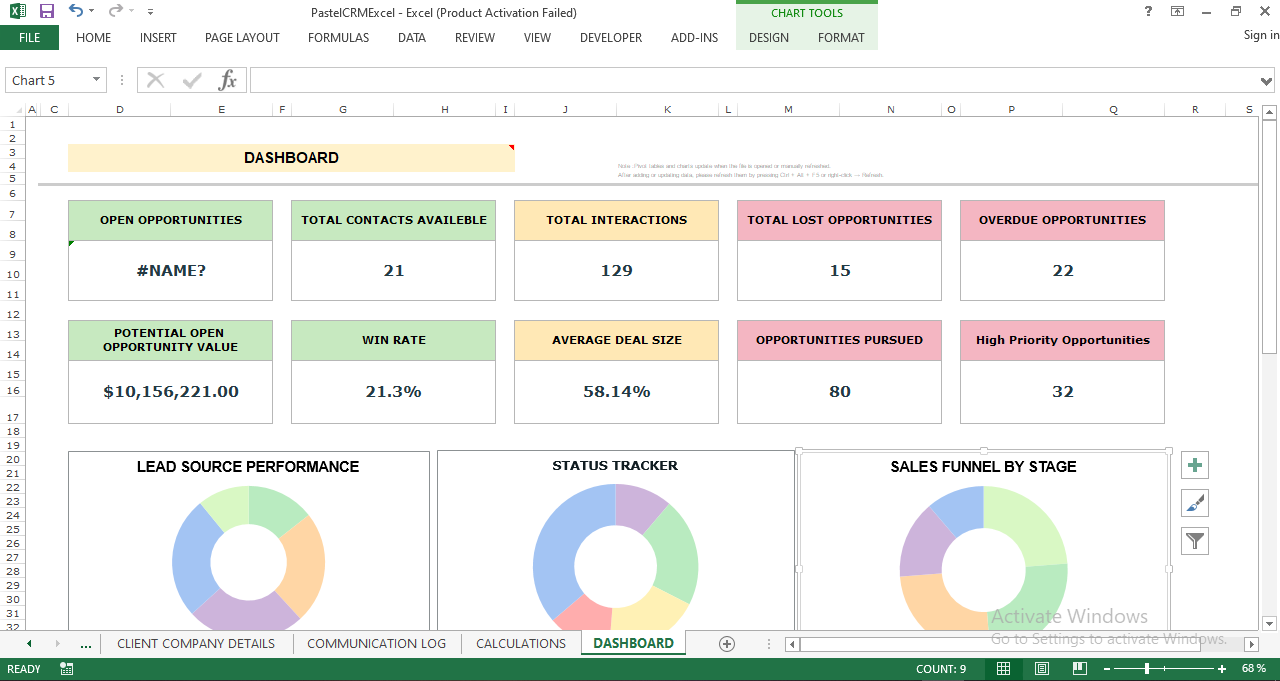Click the Chart Styles paintbrush button

click(1195, 503)
